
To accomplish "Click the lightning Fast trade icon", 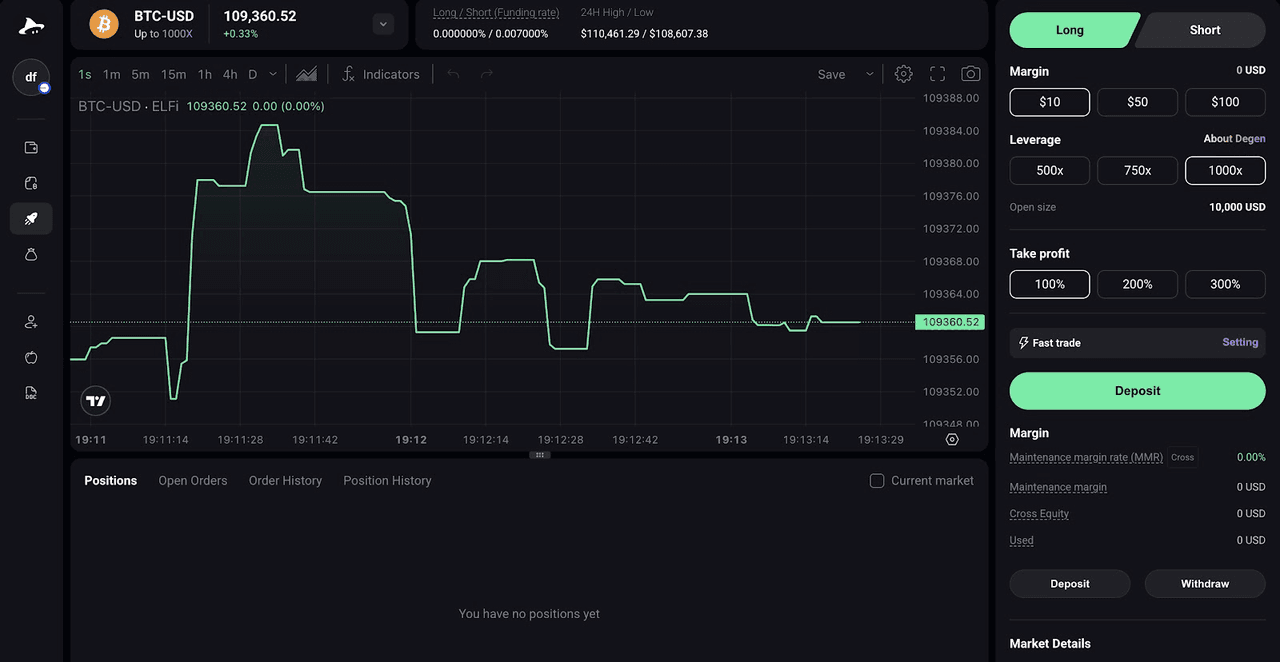I will point(1024,343).
